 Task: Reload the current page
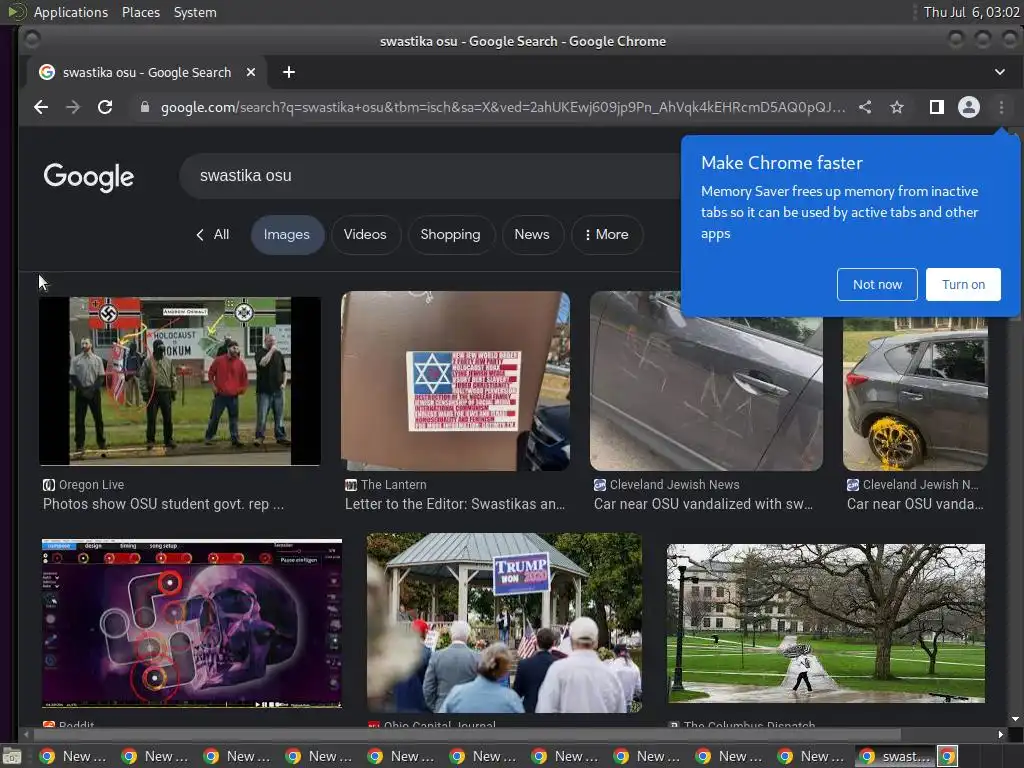pyautogui.click(x=105, y=107)
